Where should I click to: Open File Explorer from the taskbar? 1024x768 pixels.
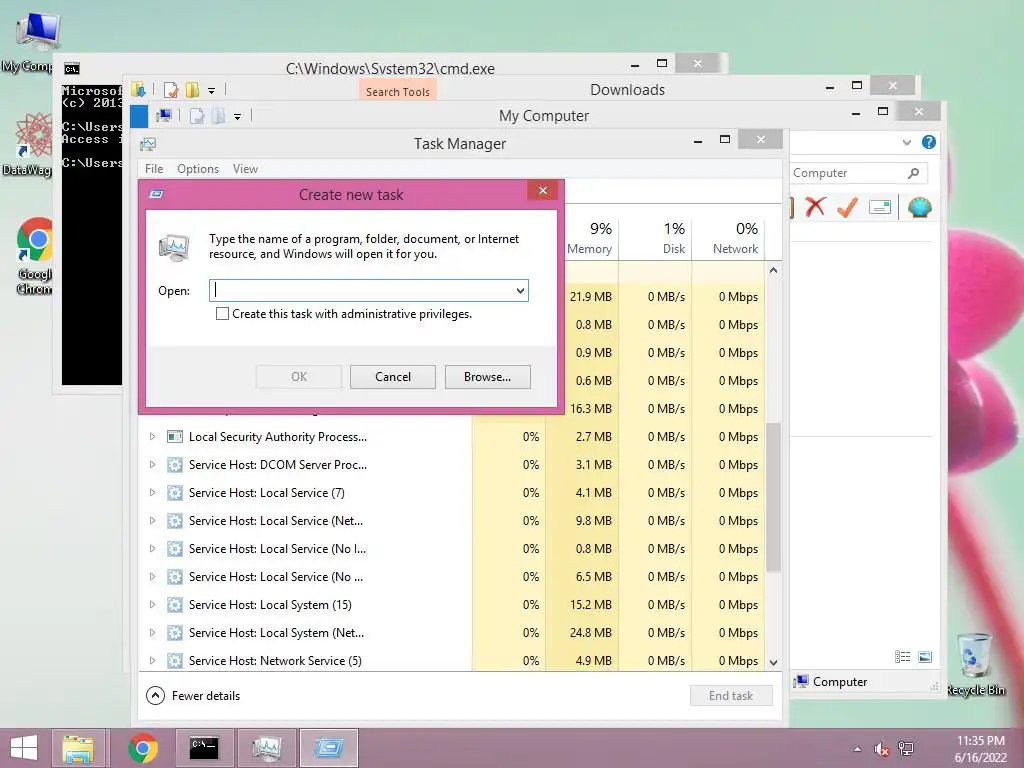[x=78, y=748]
